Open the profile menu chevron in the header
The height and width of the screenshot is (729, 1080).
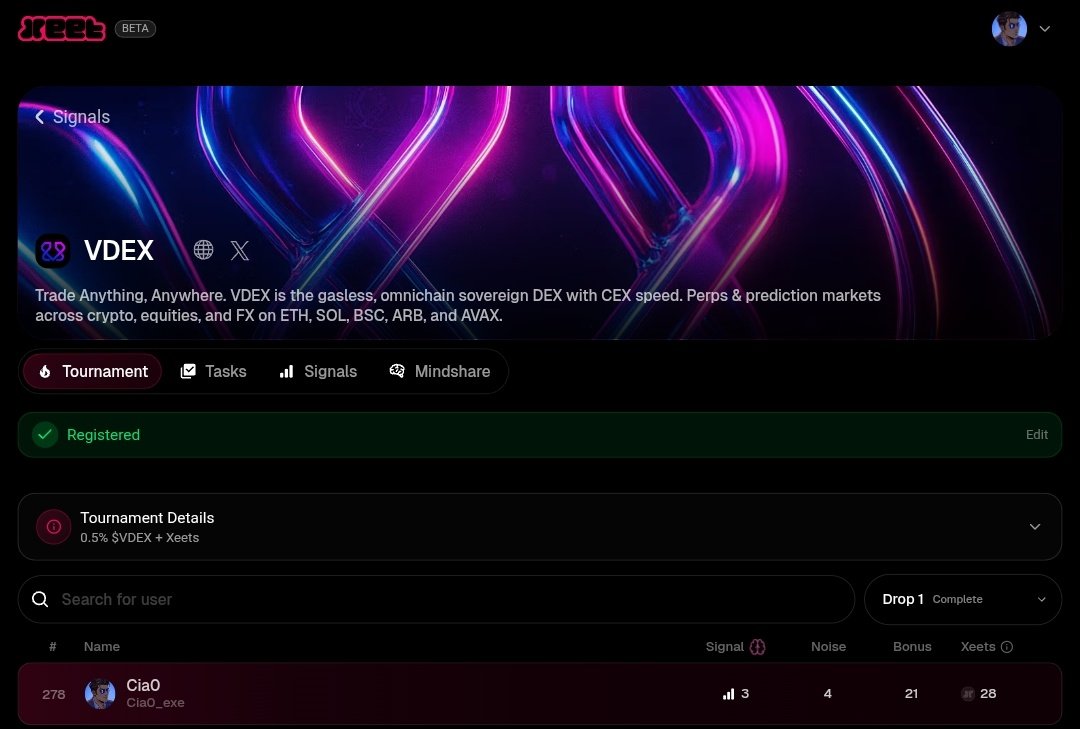point(1046,28)
